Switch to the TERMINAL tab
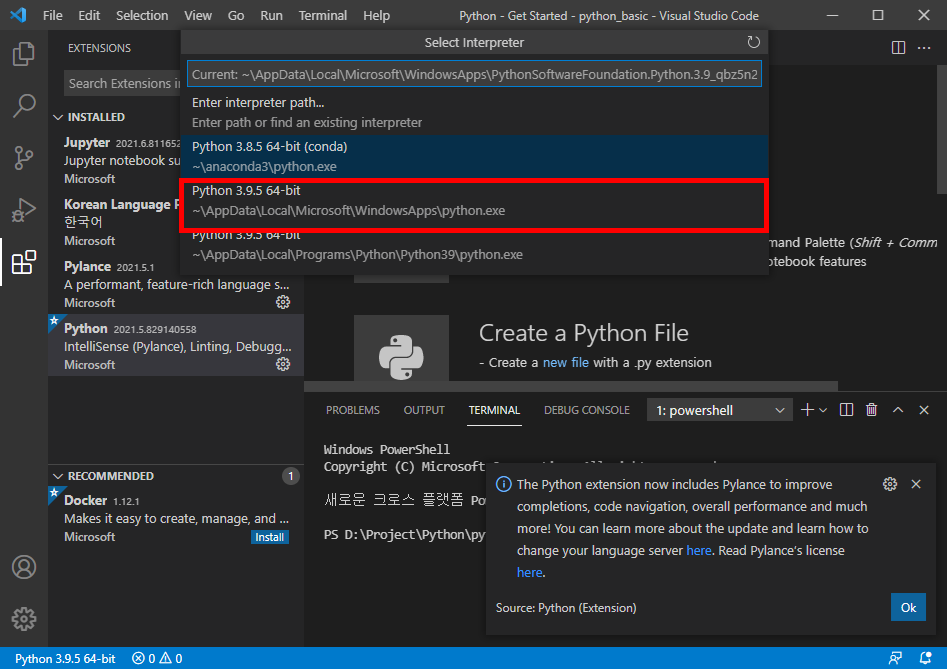The height and width of the screenshot is (669, 947). click(494, 410)
